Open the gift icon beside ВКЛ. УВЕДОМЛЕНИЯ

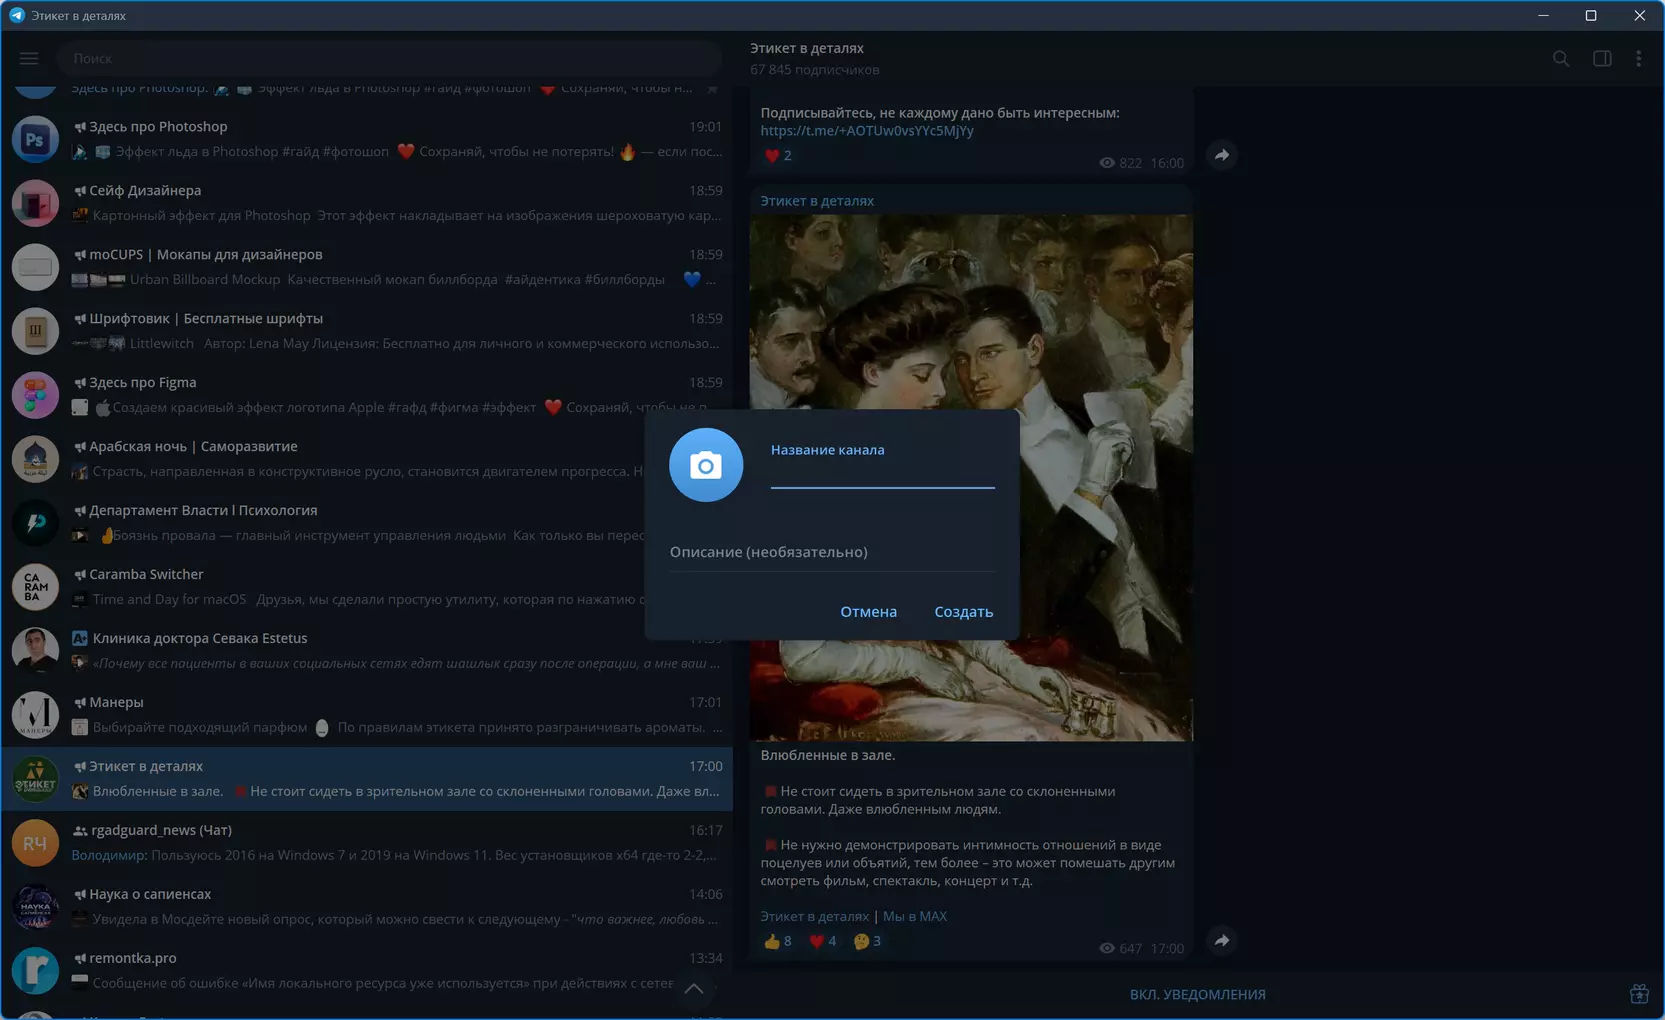pos(1639,994)
